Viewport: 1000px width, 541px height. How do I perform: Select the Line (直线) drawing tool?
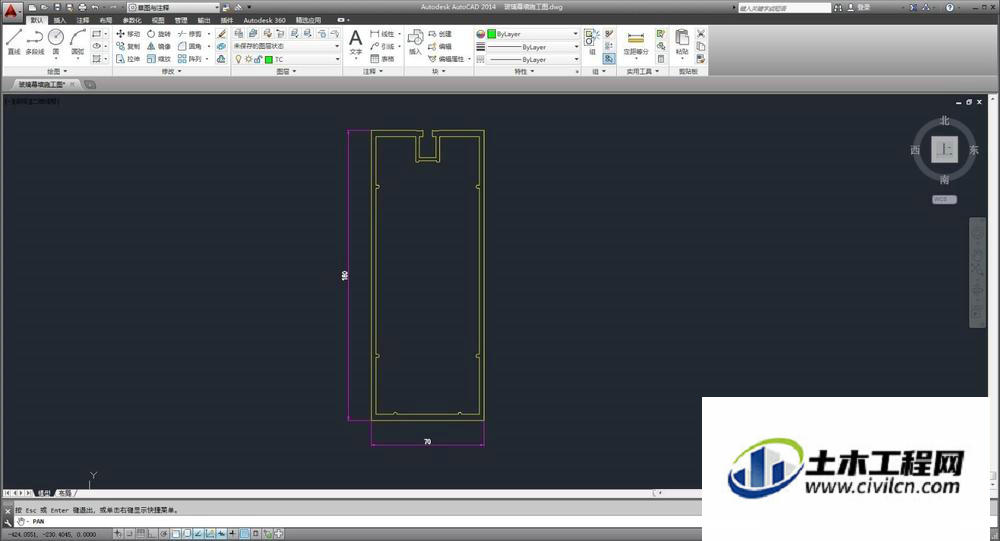(14, 41)
